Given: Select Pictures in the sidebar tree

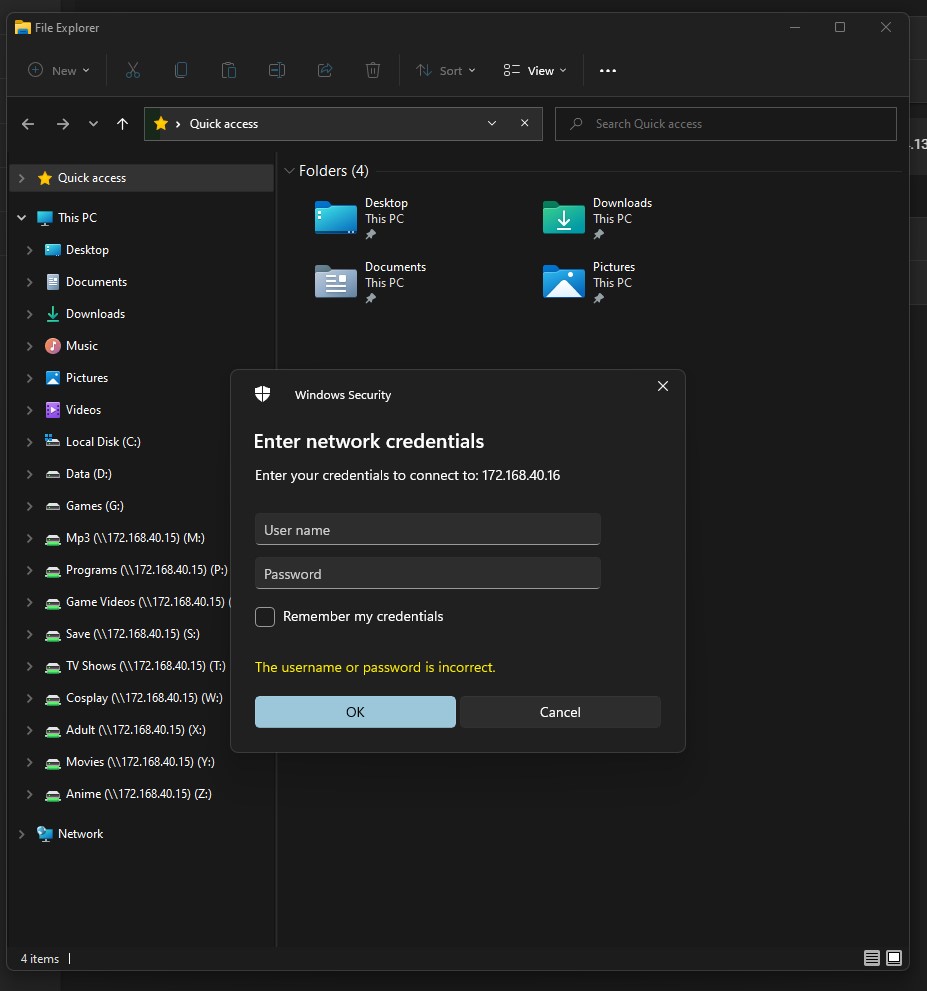Looking at the screenshot, I should click(87, 377).
